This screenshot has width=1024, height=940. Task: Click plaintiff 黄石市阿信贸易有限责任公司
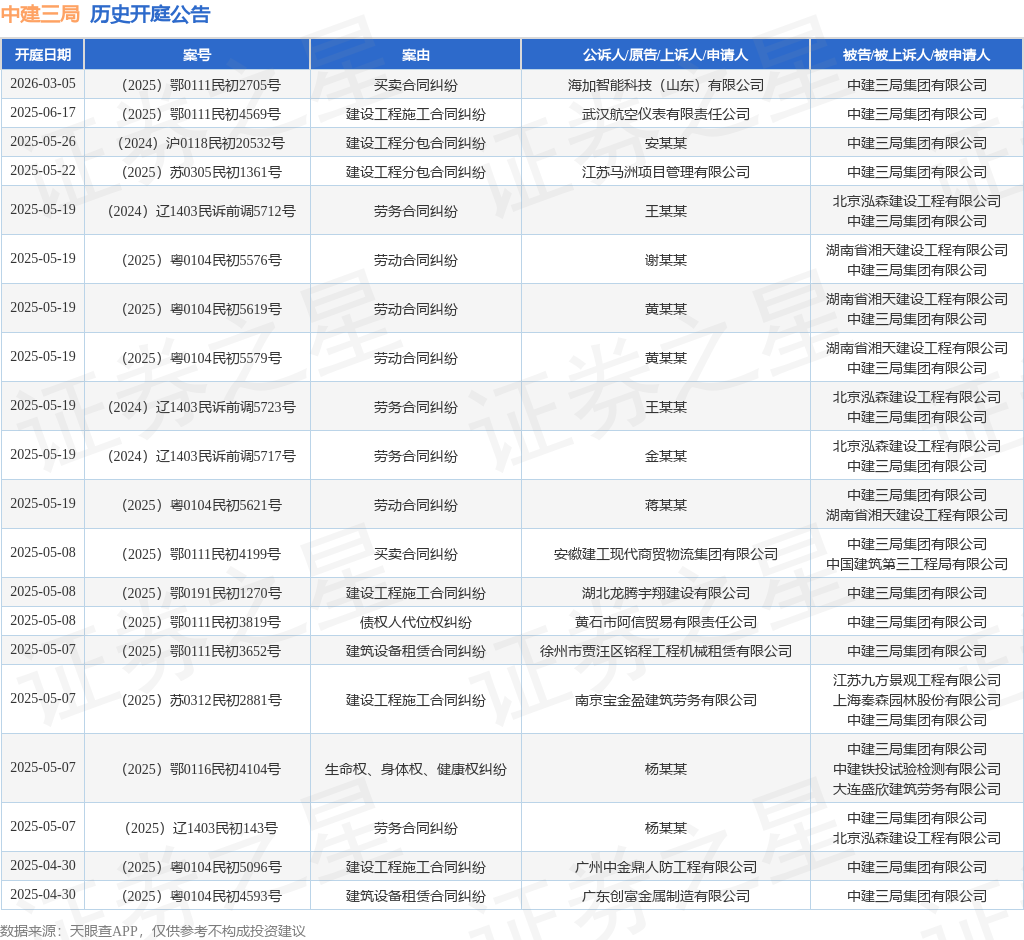[665, 622]
